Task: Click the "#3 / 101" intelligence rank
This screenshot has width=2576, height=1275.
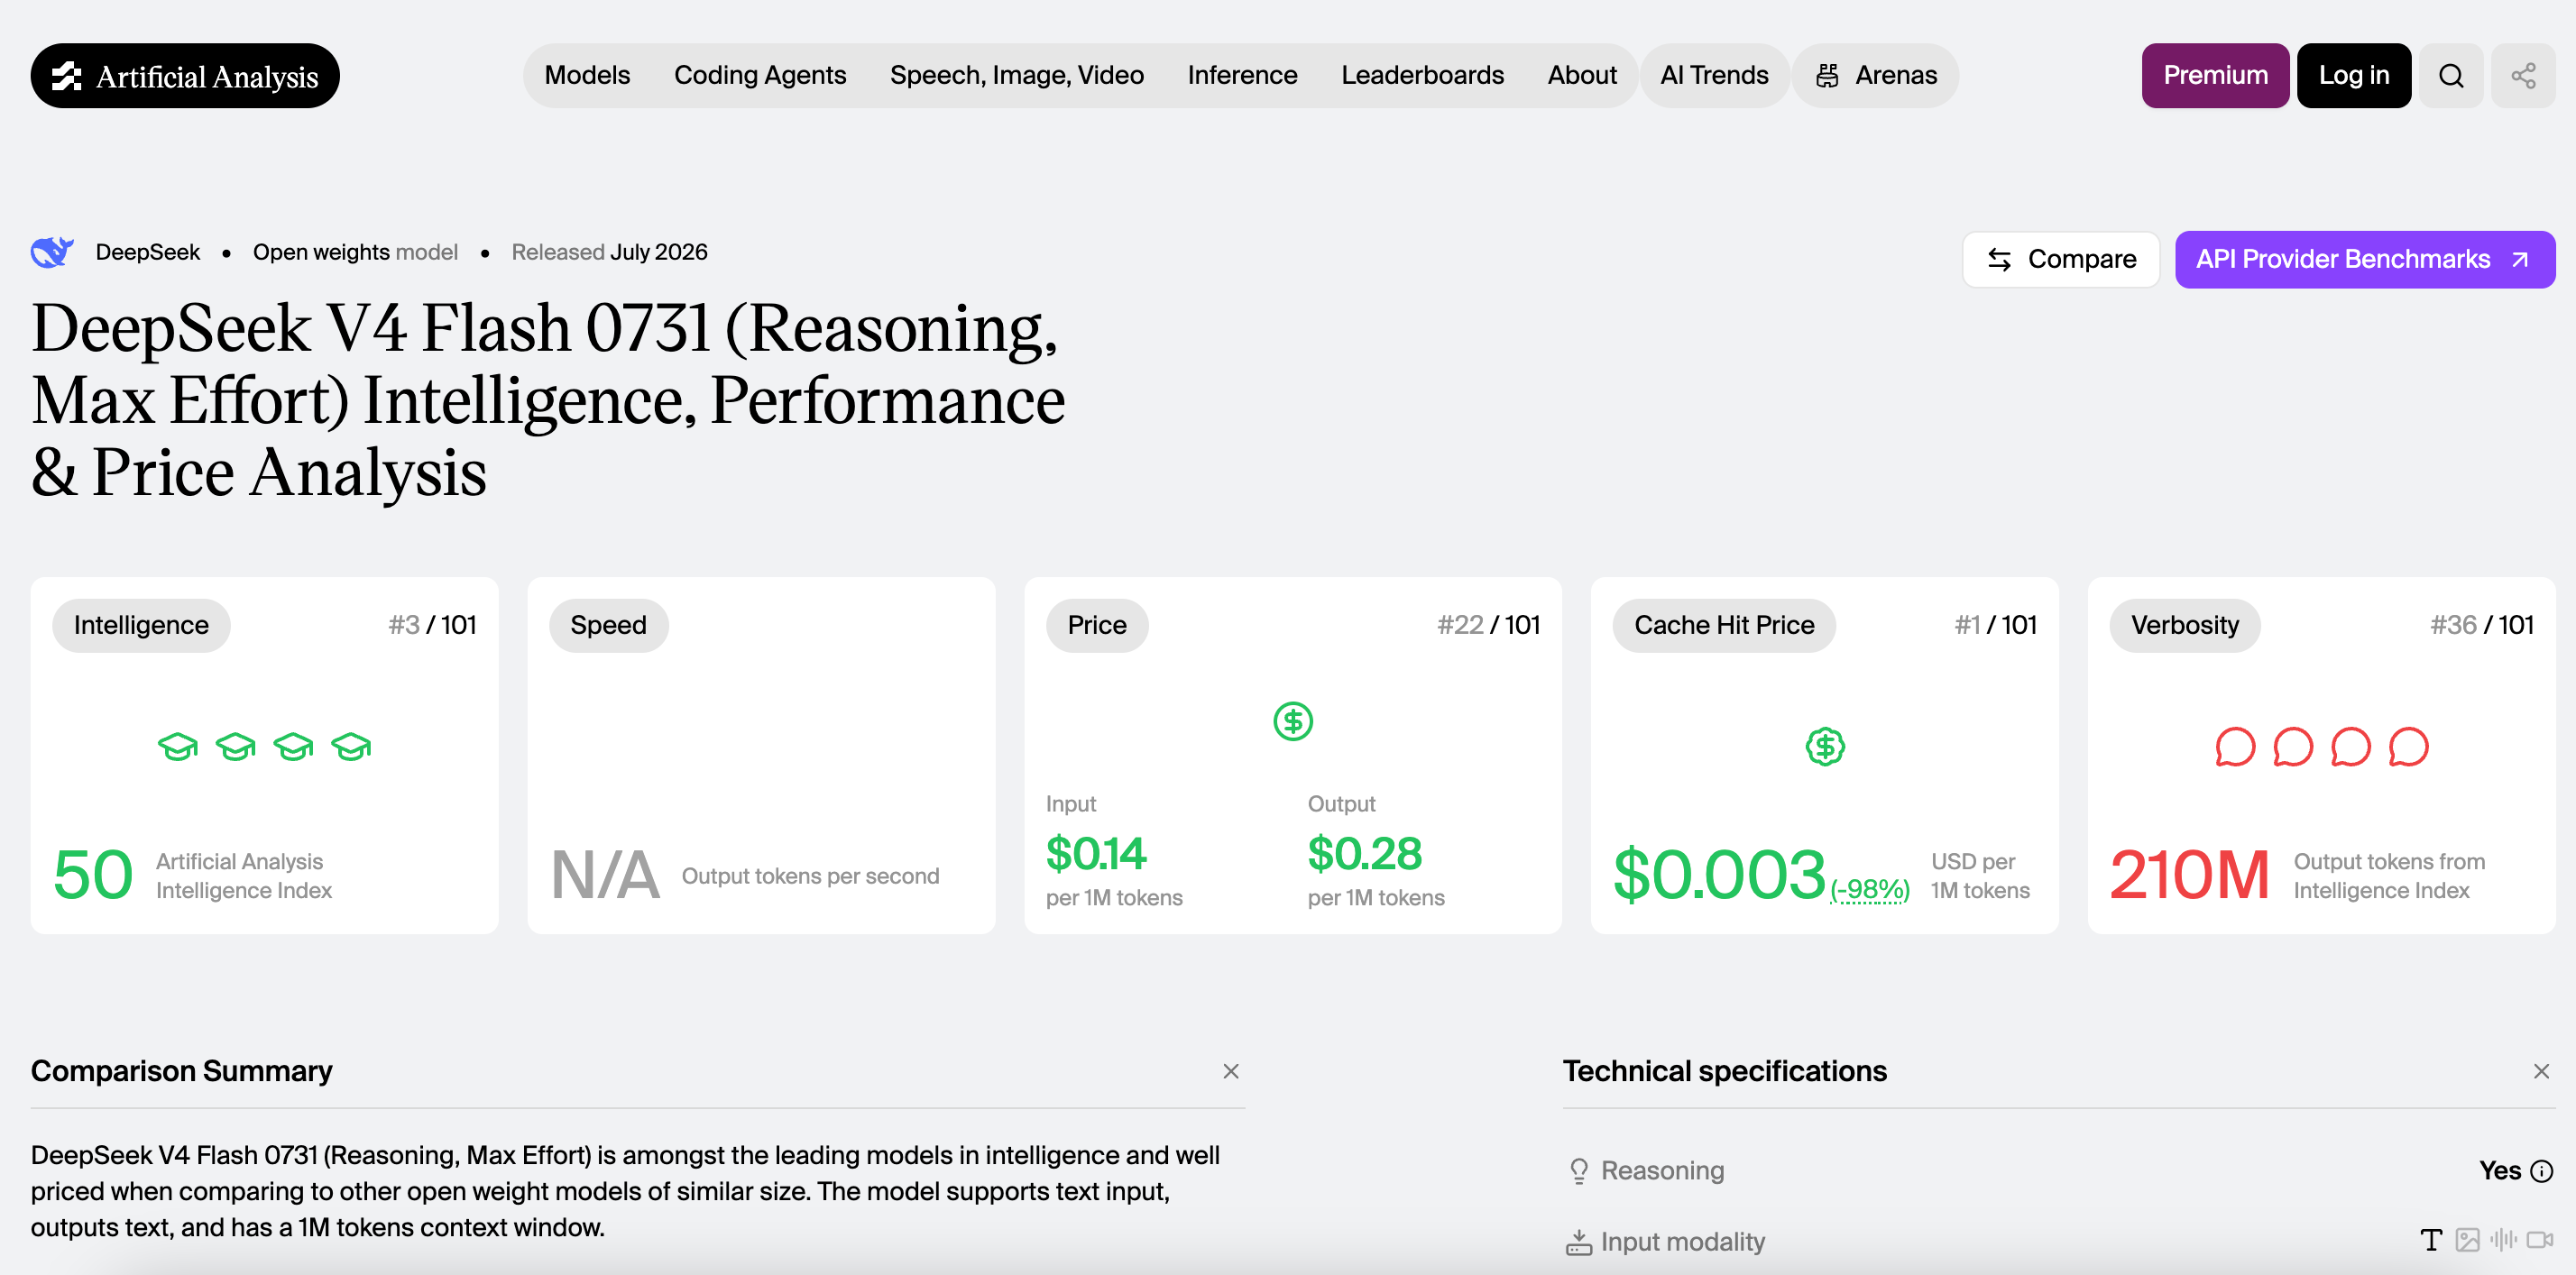Action: pos(432,625)
